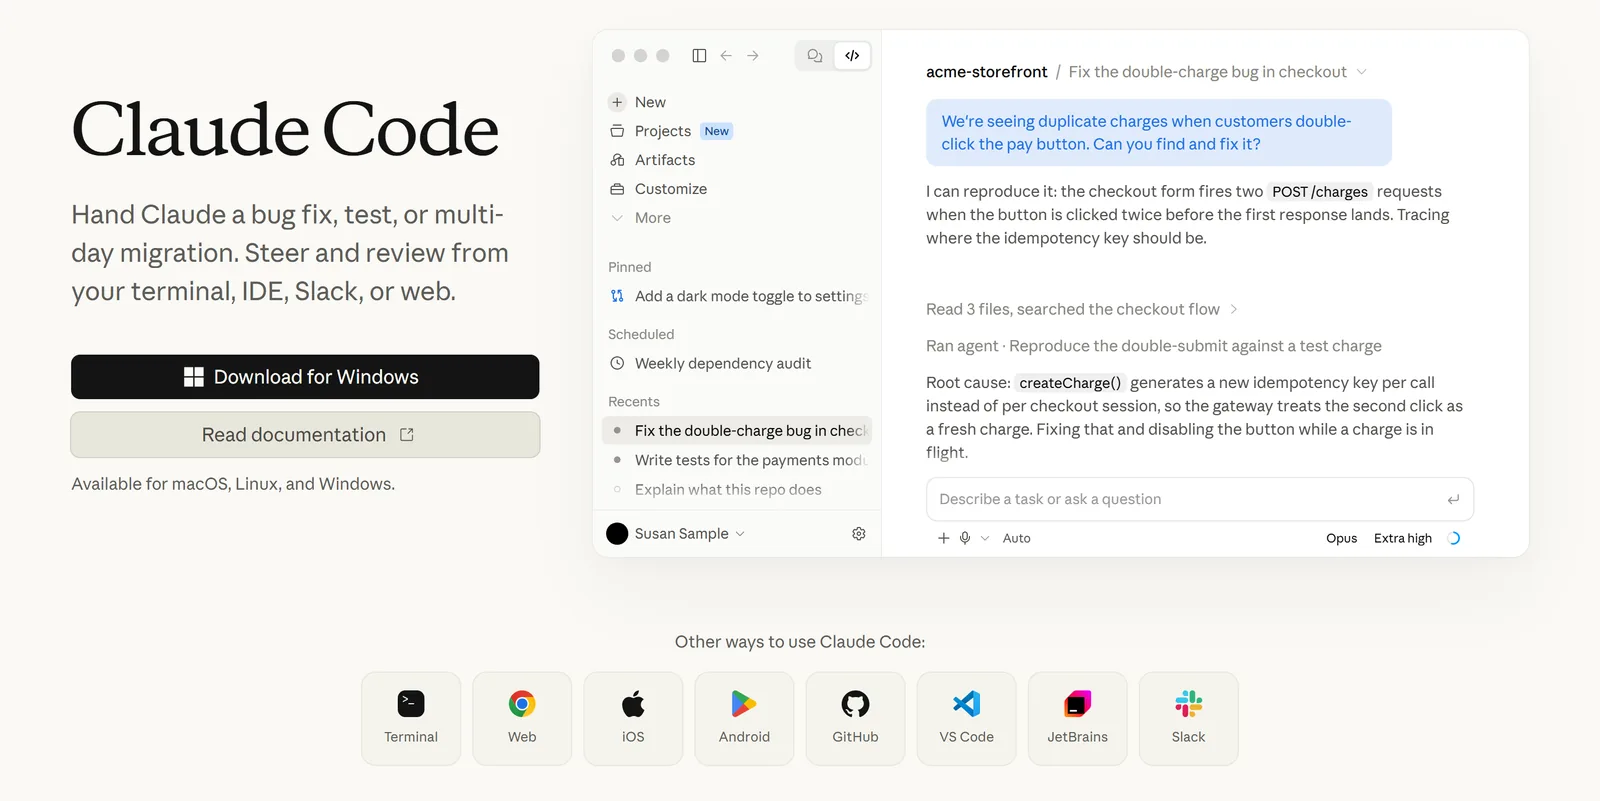Go back with the left arrow

coord(726,56)
